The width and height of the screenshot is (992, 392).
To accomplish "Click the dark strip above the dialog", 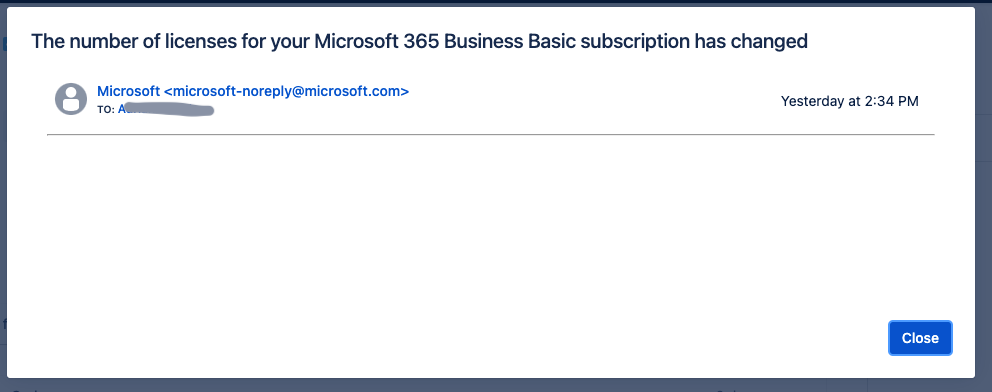I will 490,3.
